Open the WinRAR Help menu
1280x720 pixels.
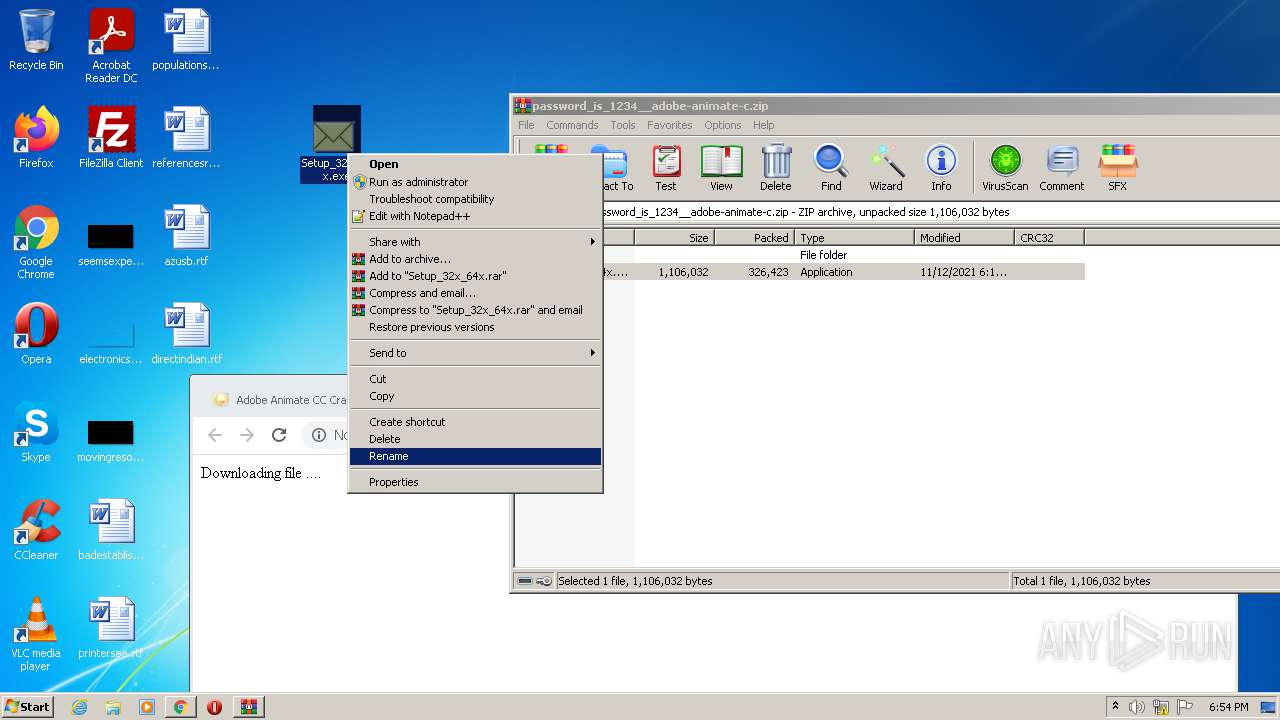point(764,125)
